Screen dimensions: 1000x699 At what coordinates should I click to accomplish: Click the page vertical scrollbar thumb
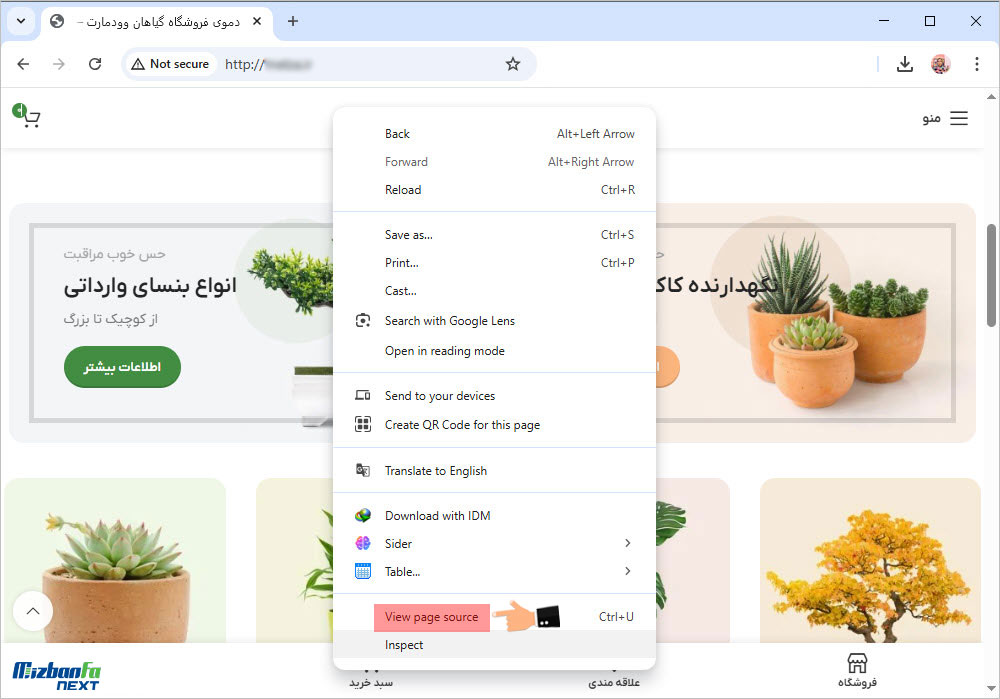pos(991,275)
